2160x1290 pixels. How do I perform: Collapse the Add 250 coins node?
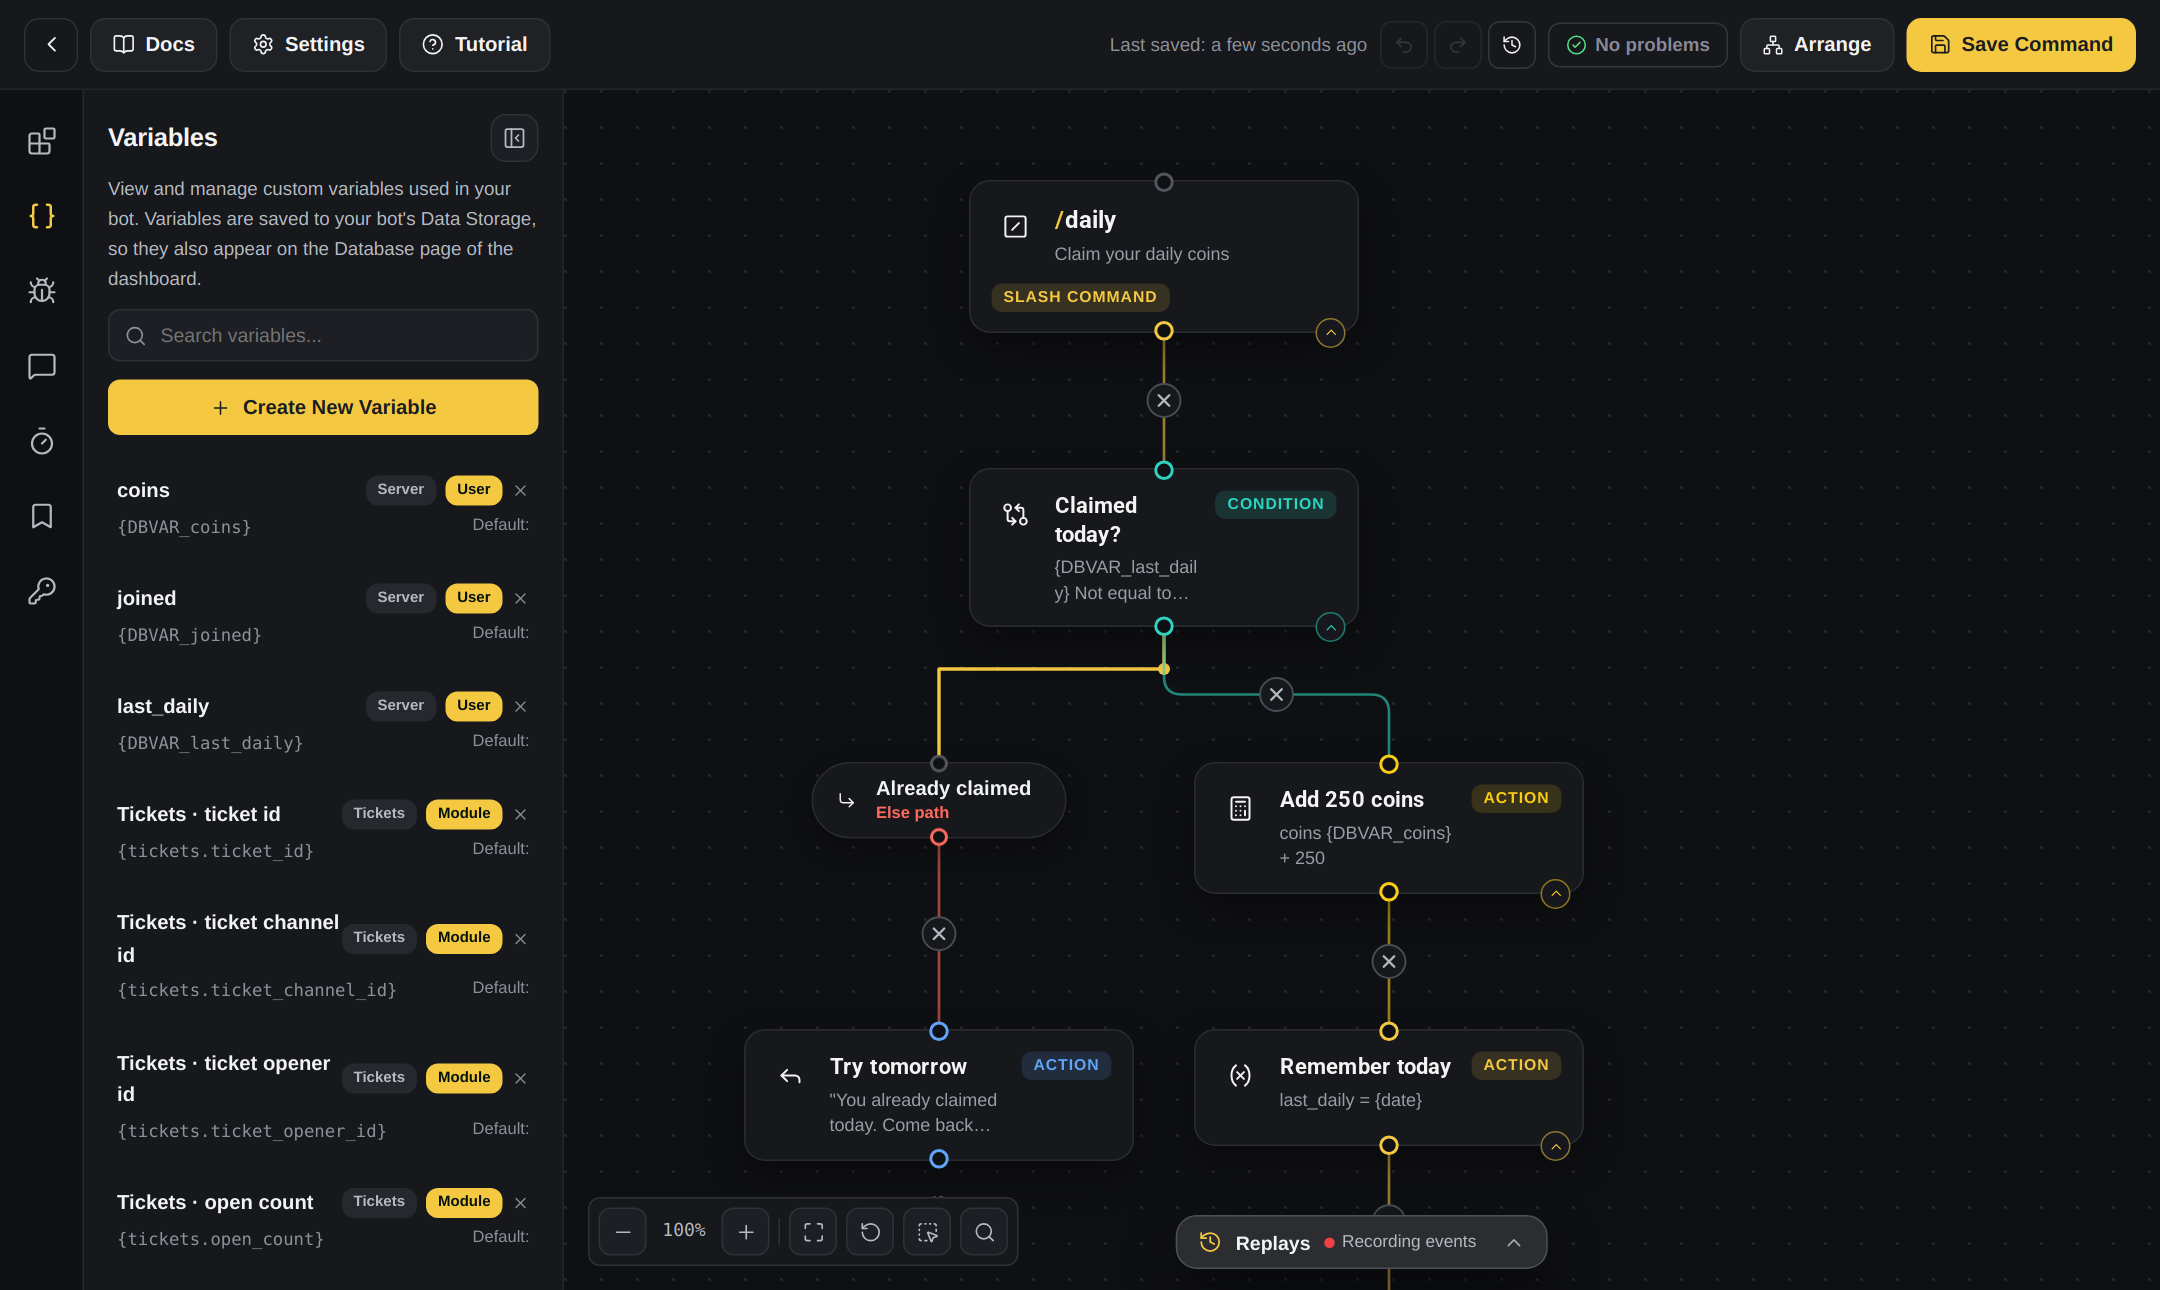tap(1555, 894)
